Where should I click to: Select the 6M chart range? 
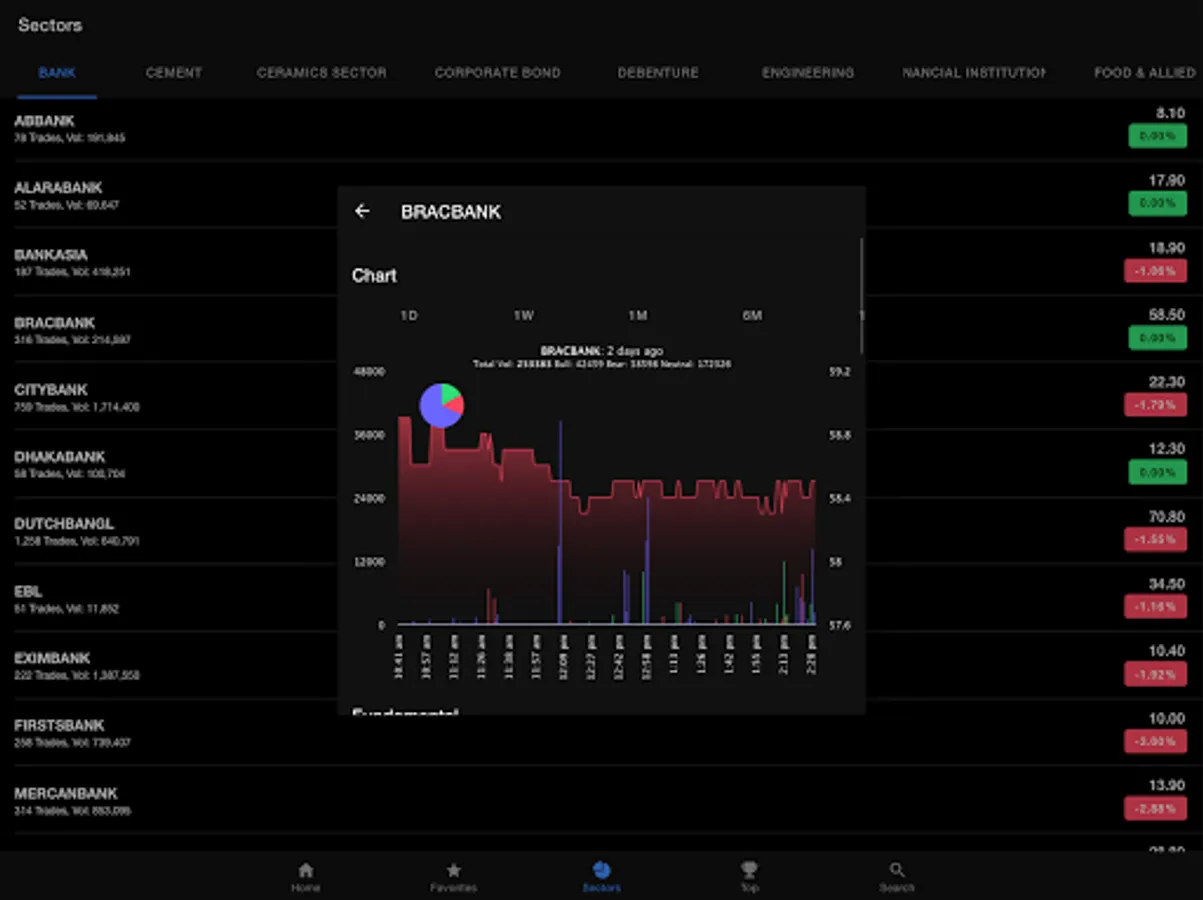pos(752,315)
